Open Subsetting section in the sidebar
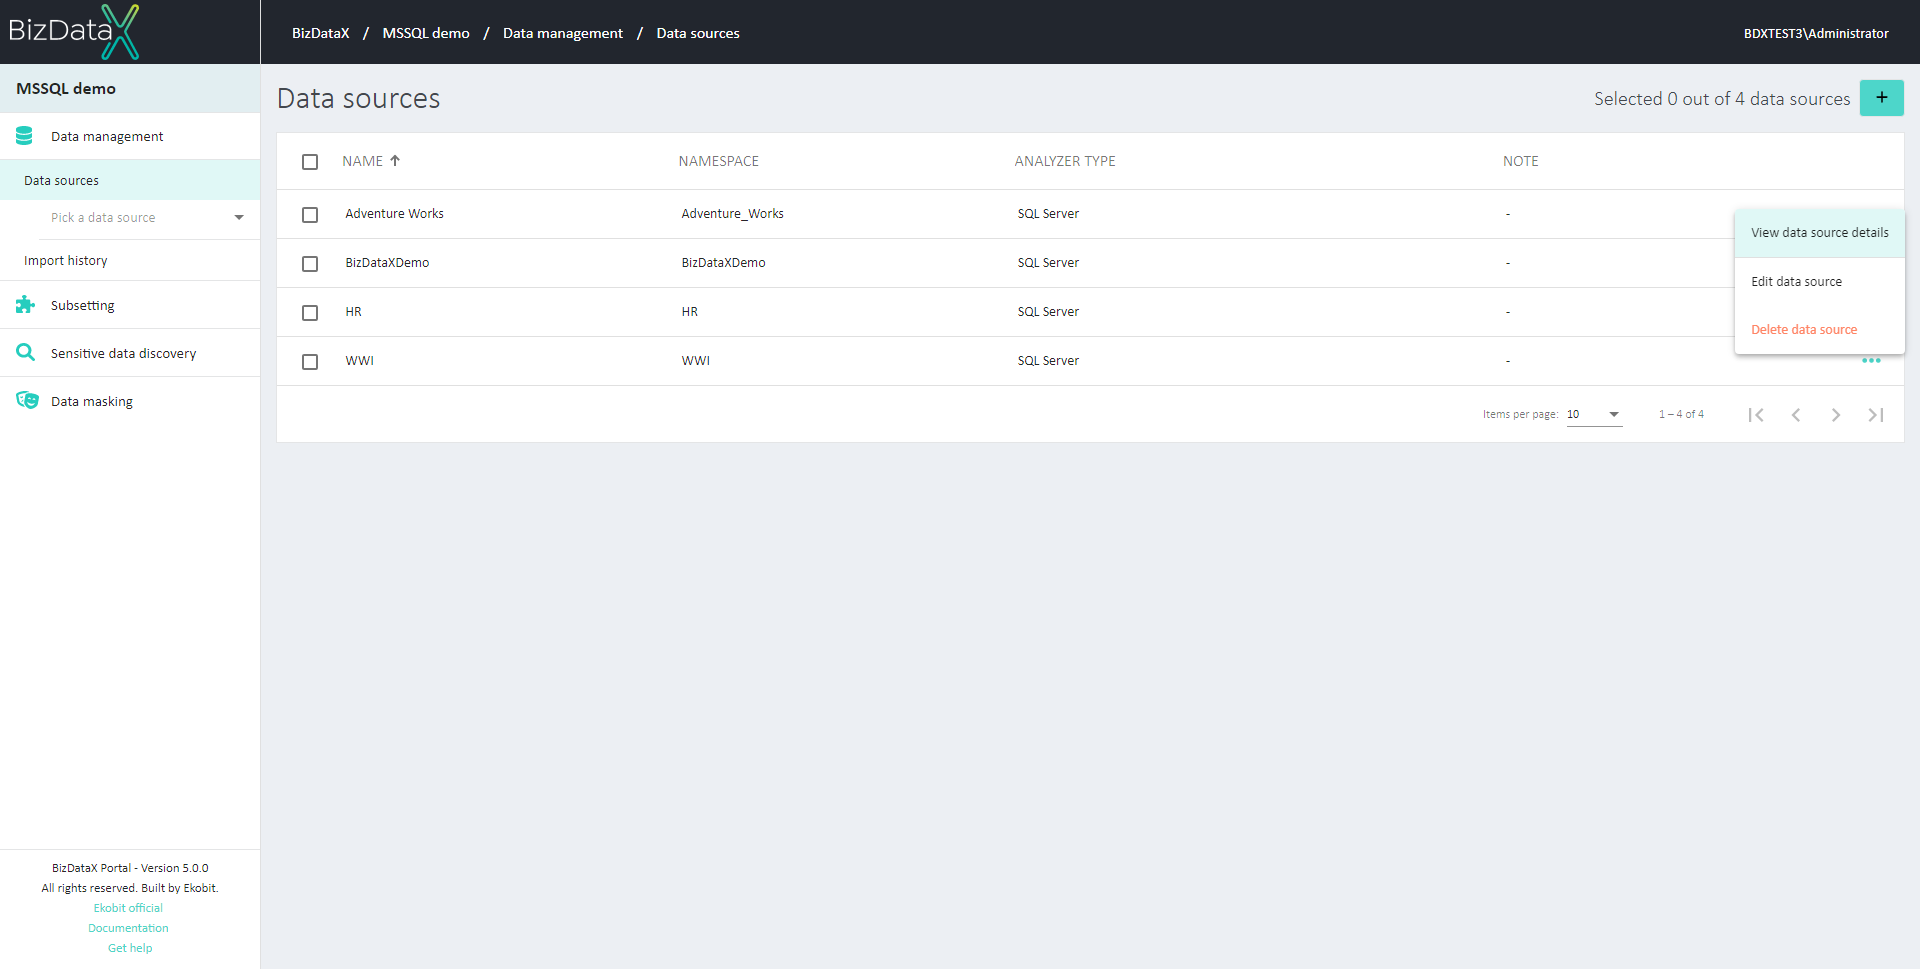The height and width of the screenshot is (969, 1920). click(130, 305)
